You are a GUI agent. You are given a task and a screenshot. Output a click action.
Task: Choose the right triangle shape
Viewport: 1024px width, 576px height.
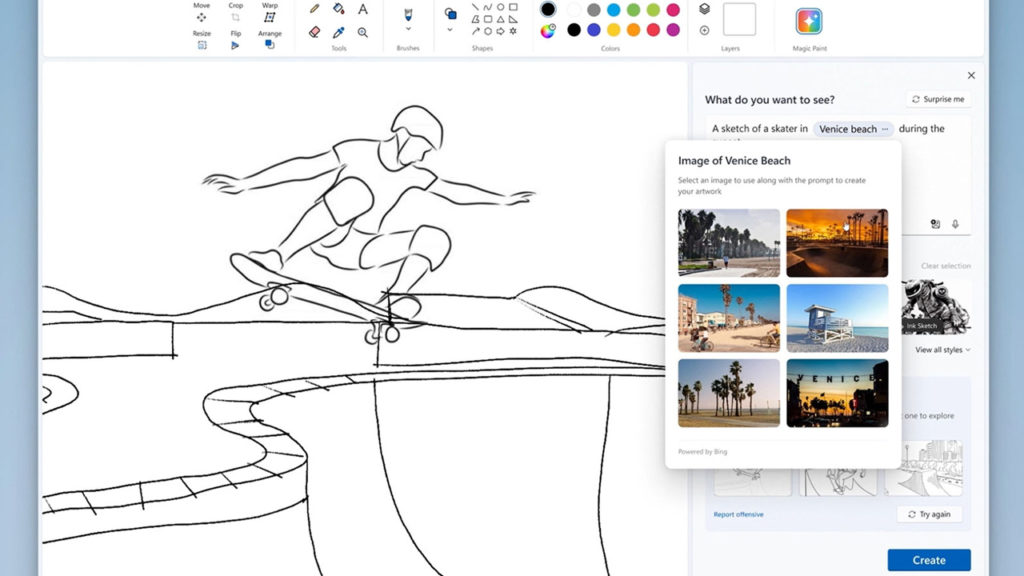coord(513,19)
